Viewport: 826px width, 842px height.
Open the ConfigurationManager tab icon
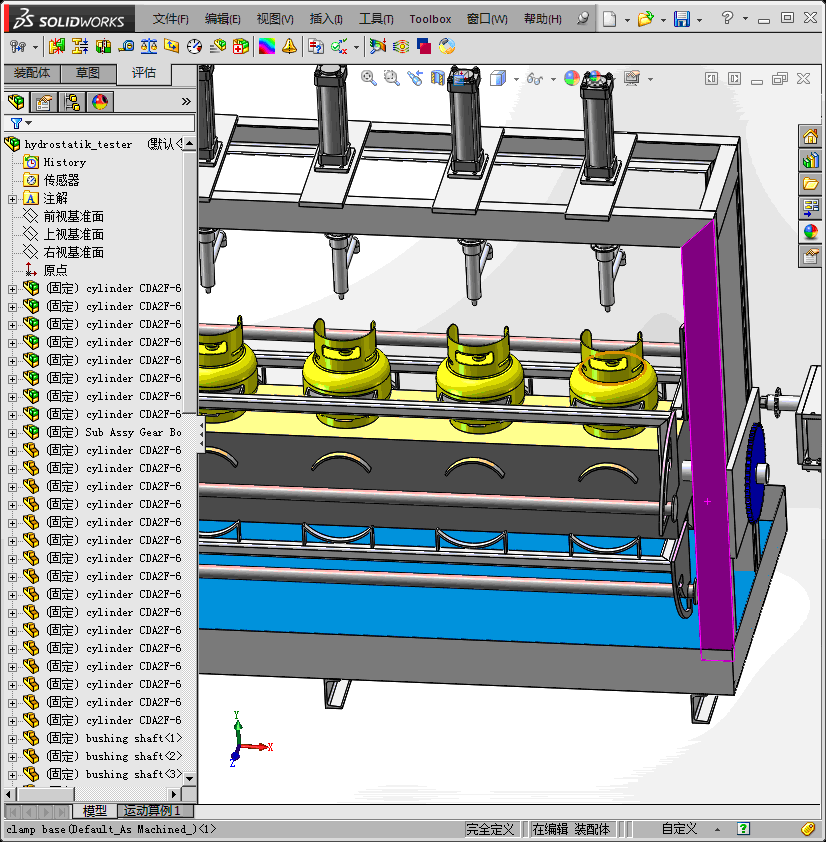click(72, 101)
